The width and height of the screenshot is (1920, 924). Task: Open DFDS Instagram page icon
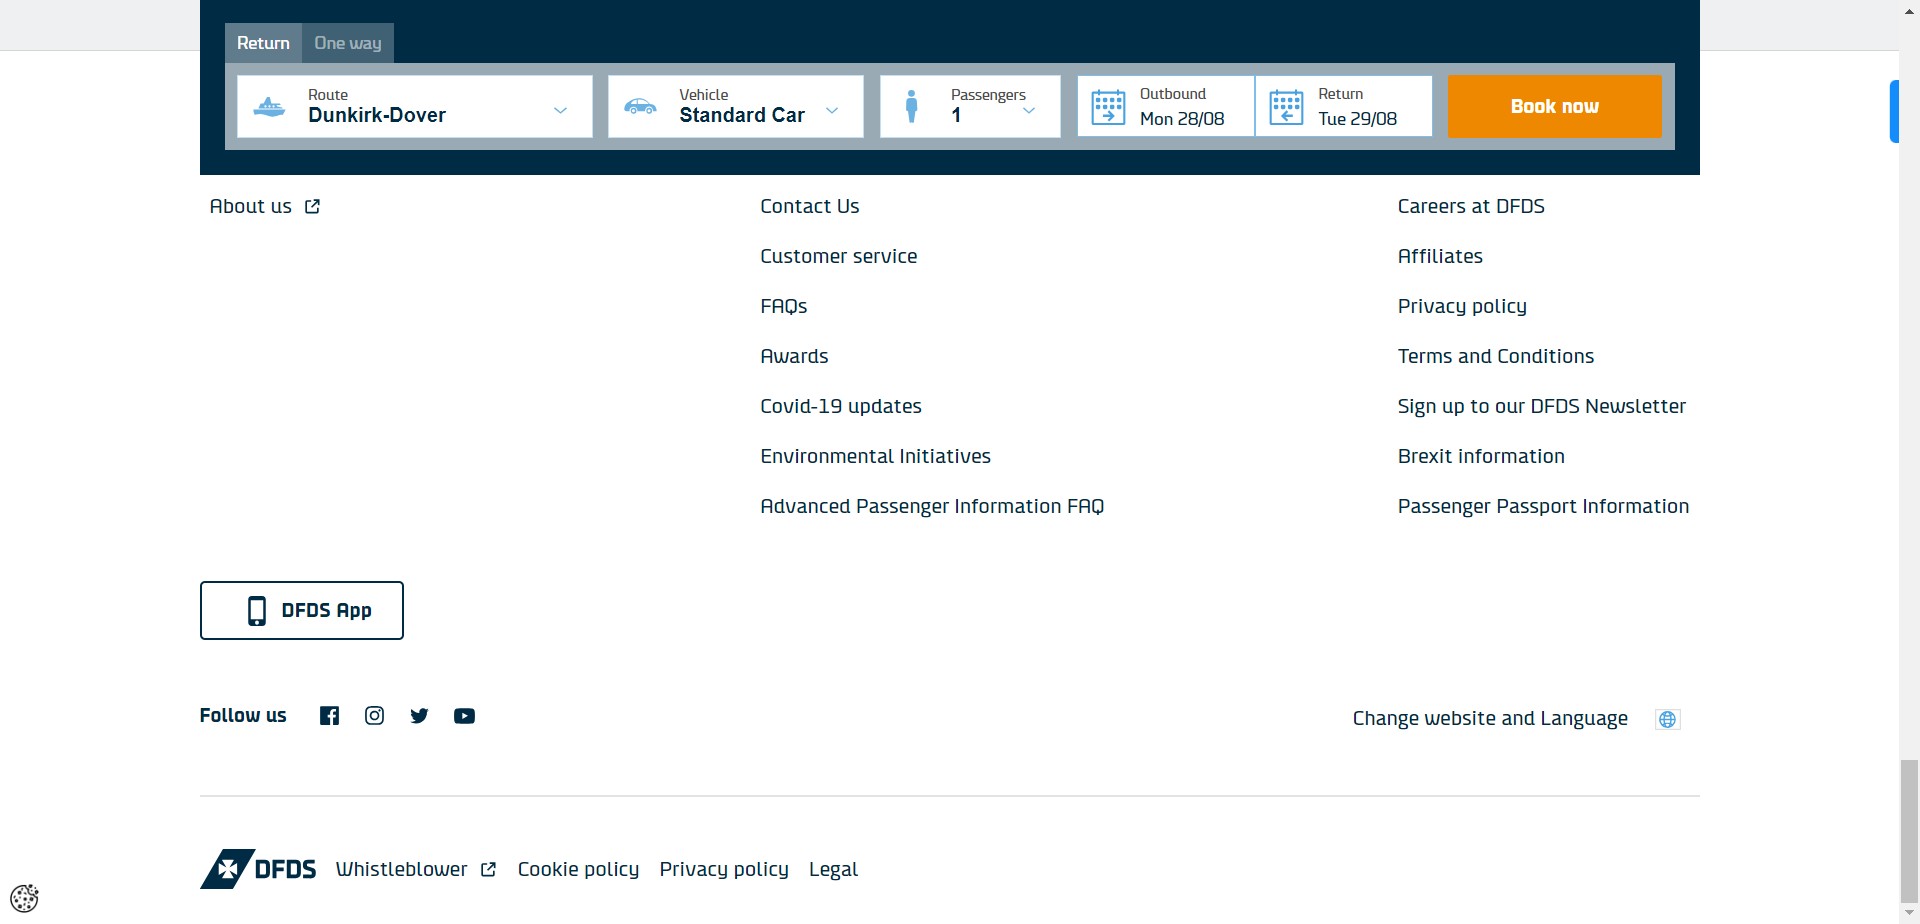pos(374,716)
